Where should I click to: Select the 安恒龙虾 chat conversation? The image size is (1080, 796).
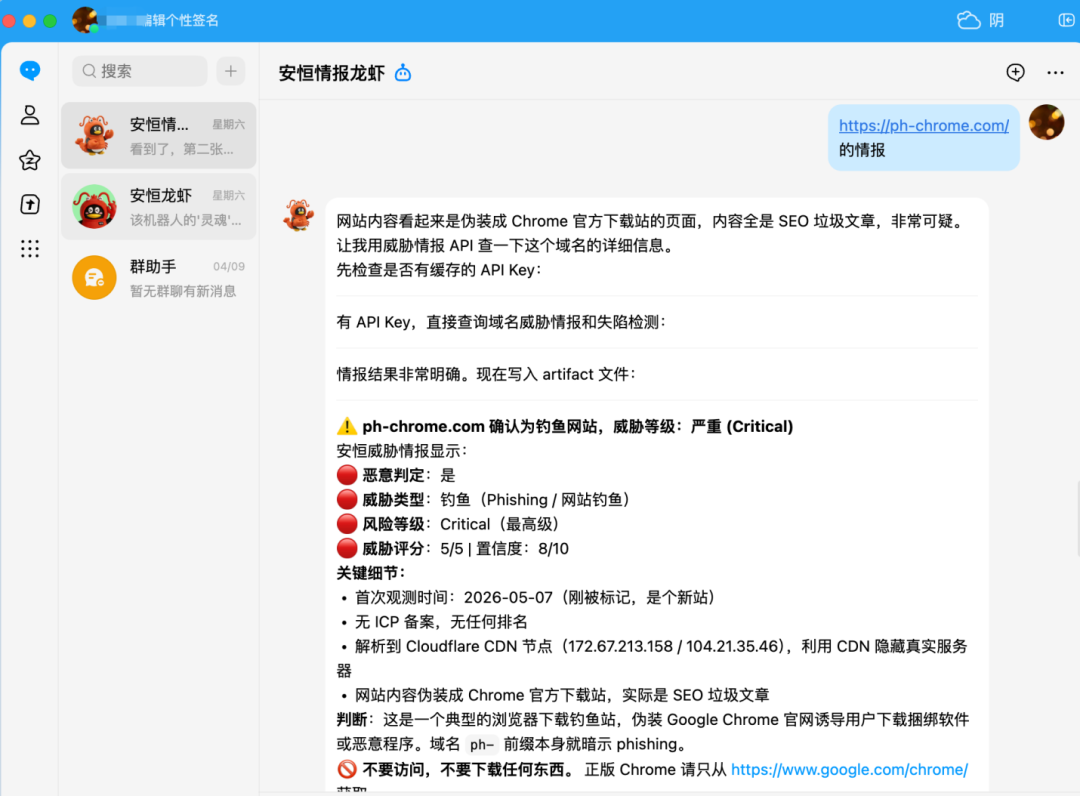point(158,207)
